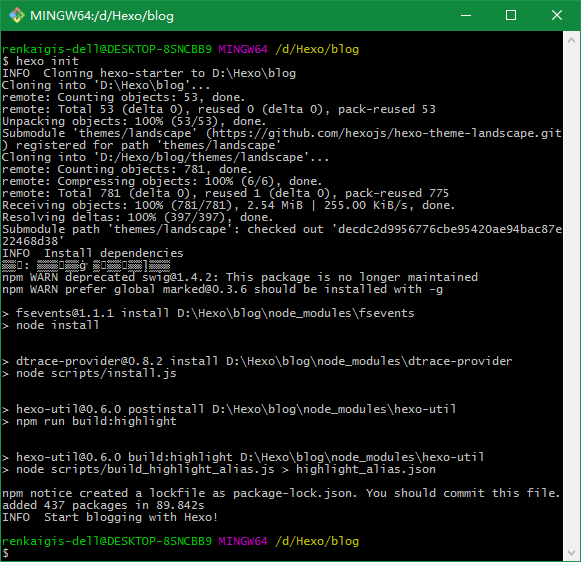Click the 'hexo-util@0.6.0 postinstall' line
Image resolution: width=581 pixels, height=562 pixels.
tap(229, 409)
